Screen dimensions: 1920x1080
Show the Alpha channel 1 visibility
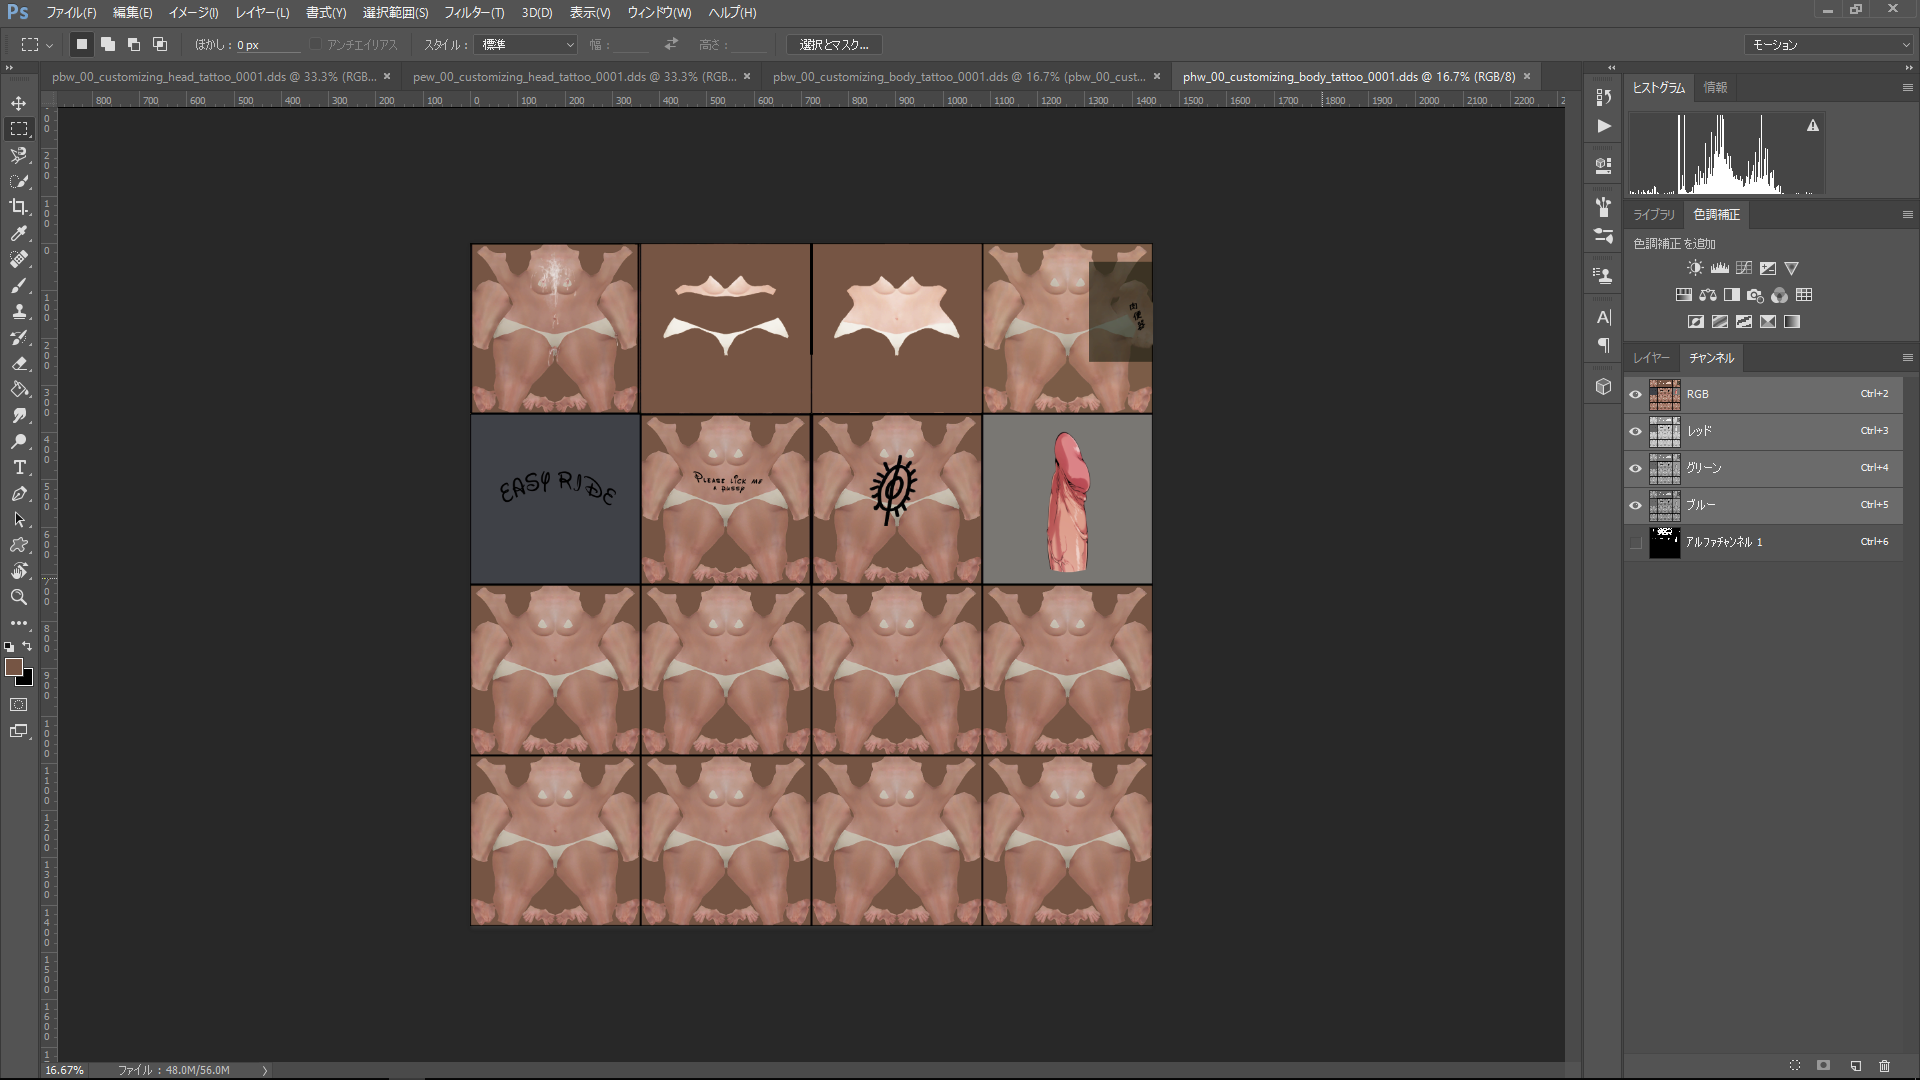(1636, 542)
